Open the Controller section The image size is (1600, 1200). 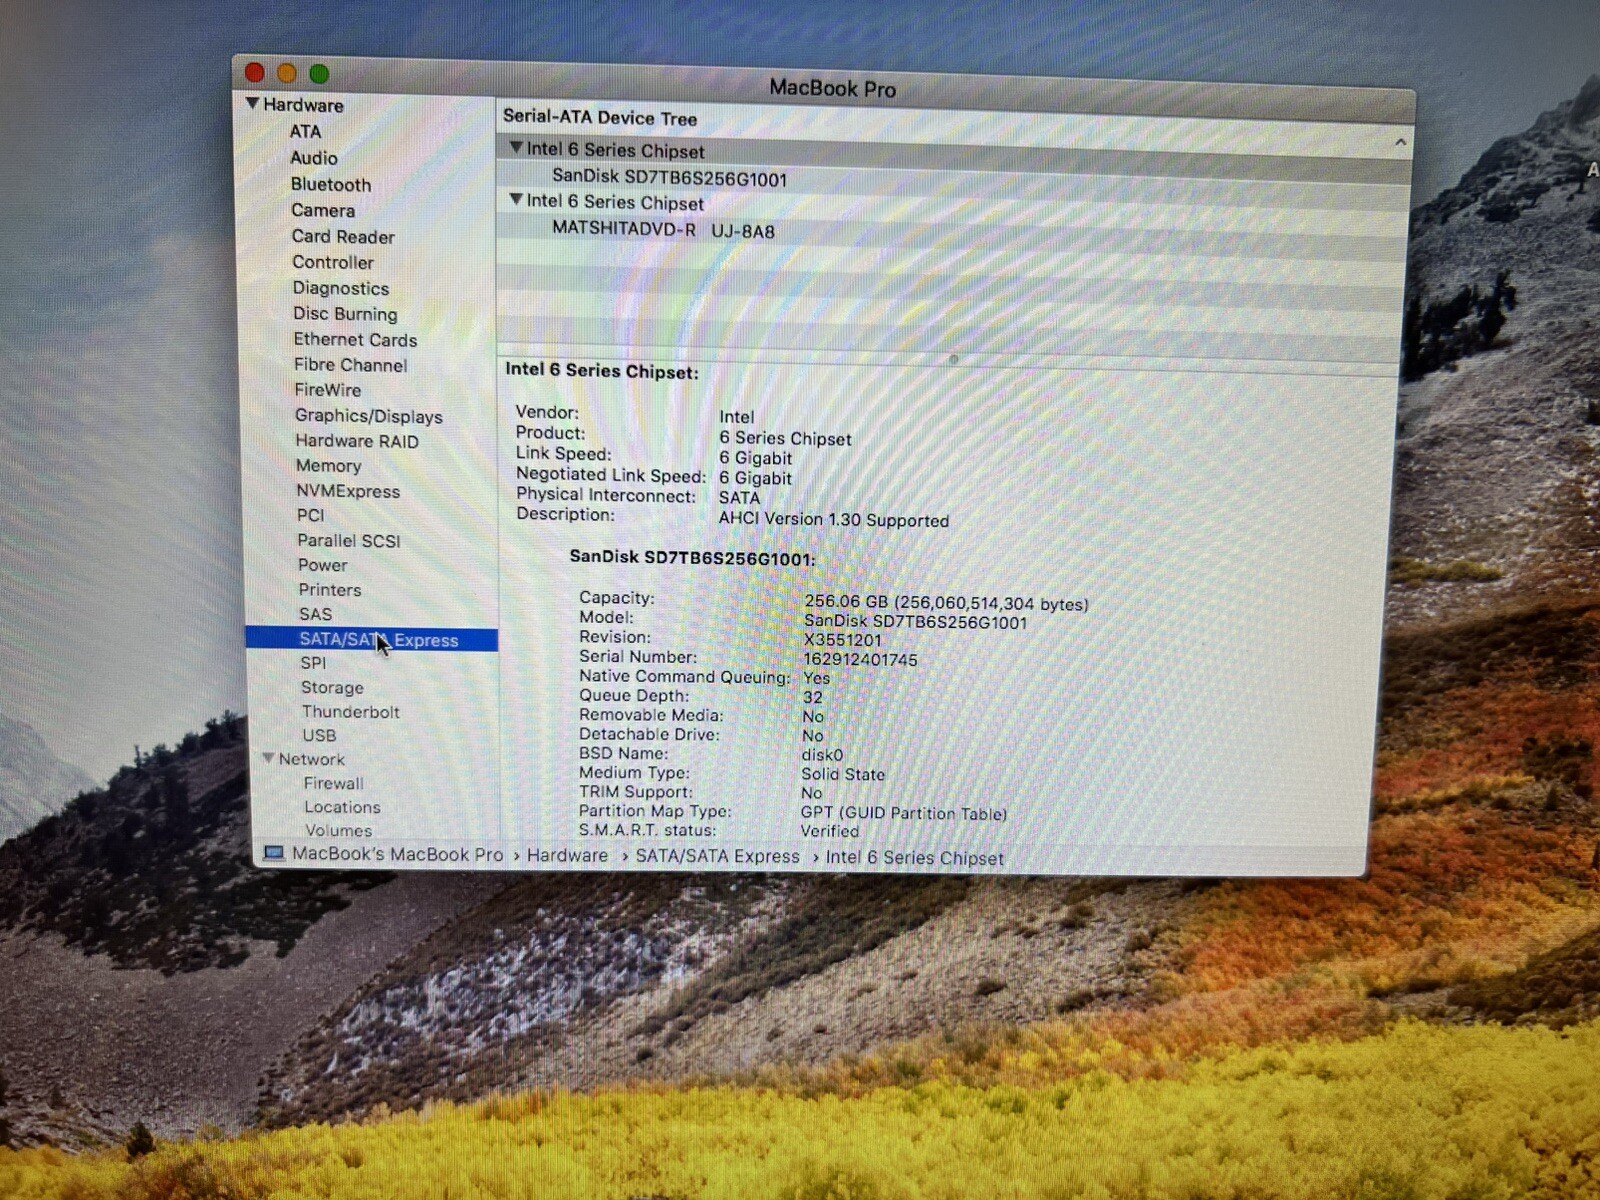(332, 262)
